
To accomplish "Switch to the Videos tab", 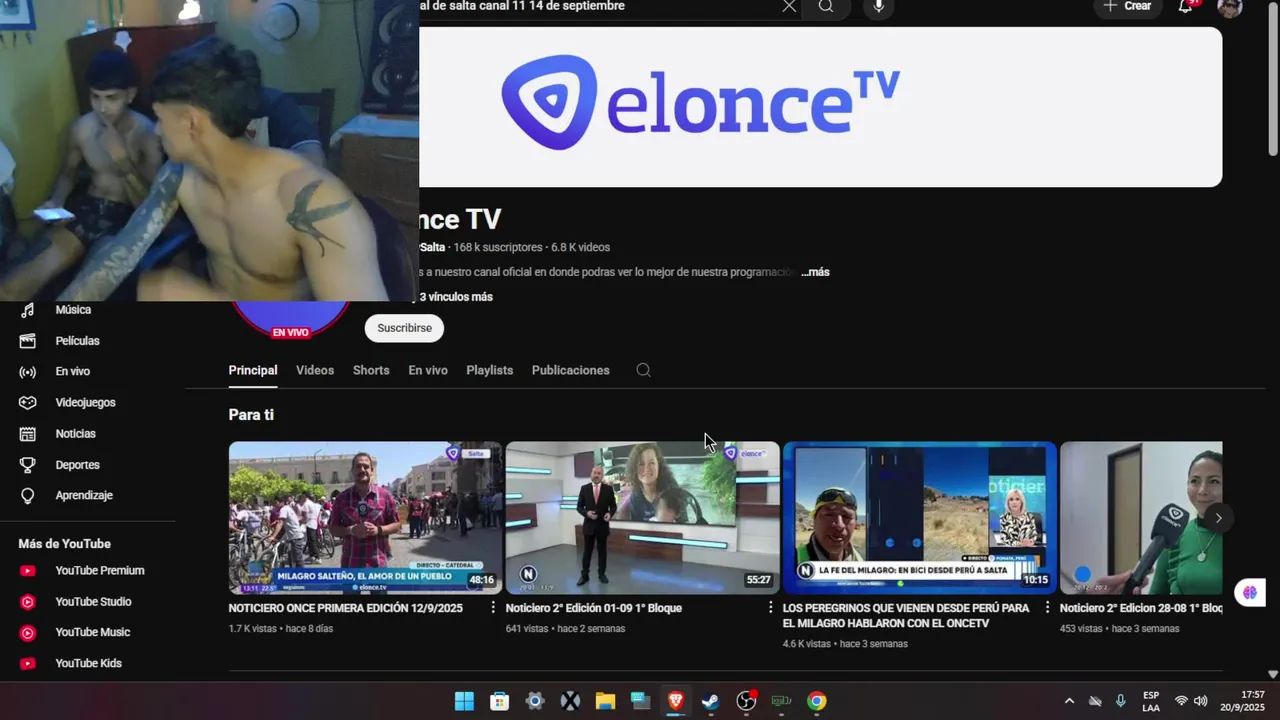I will click(315, 370).
